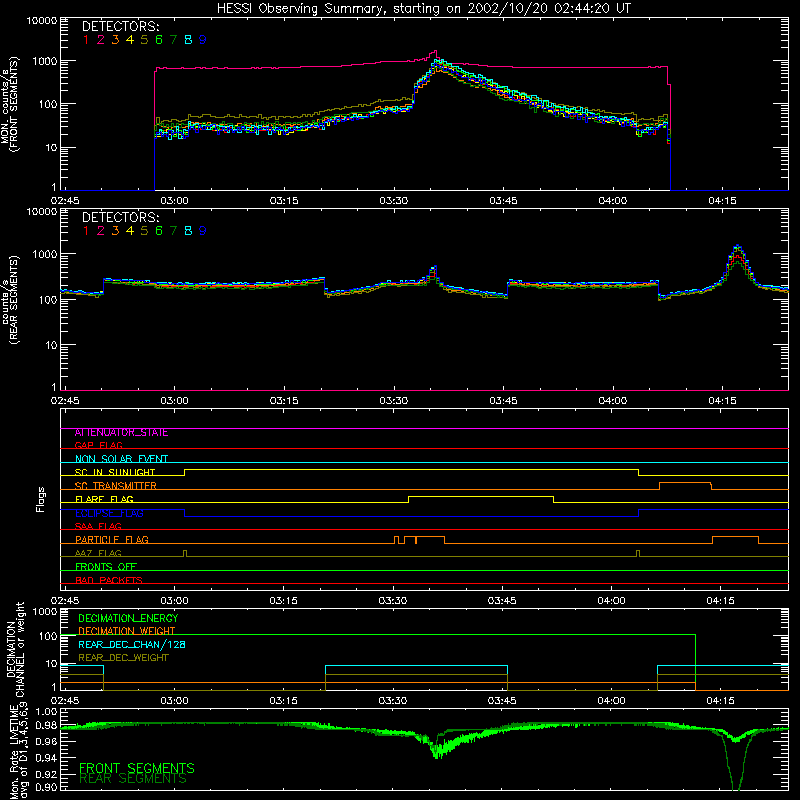Click the flare peak in front segments curve
Image resolution: width=800 pixels, height=800 pixels.
tap(435, 53)
